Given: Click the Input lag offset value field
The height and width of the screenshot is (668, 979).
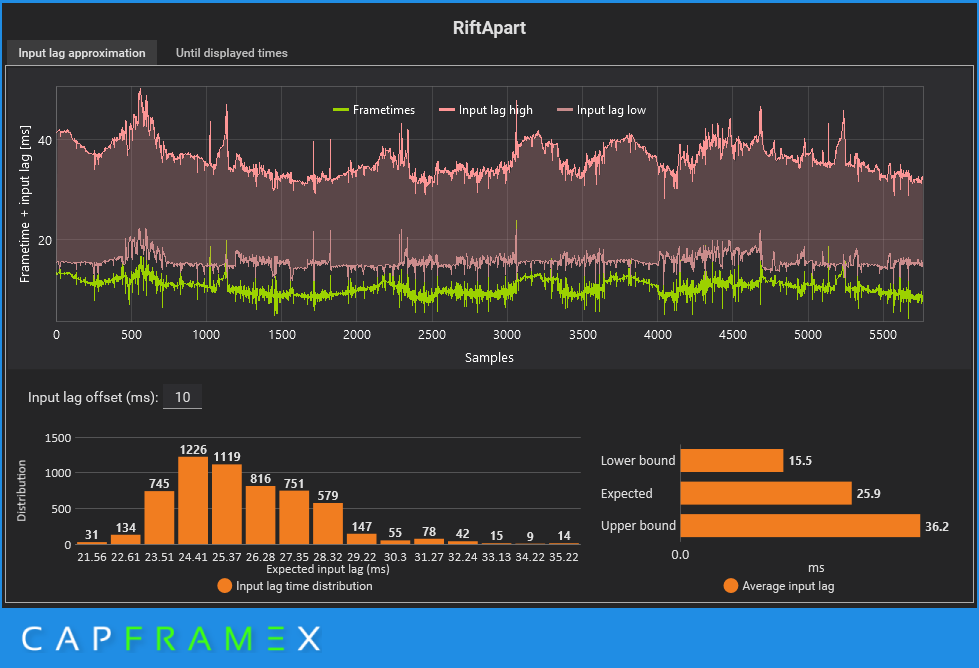Looking at the screenshot, I should [x=182, y=397].
